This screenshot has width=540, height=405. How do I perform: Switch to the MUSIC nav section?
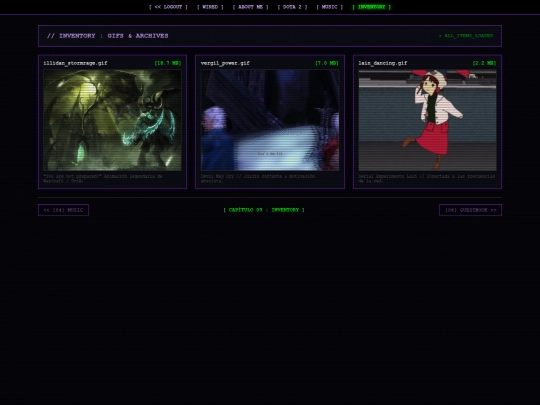330,7
